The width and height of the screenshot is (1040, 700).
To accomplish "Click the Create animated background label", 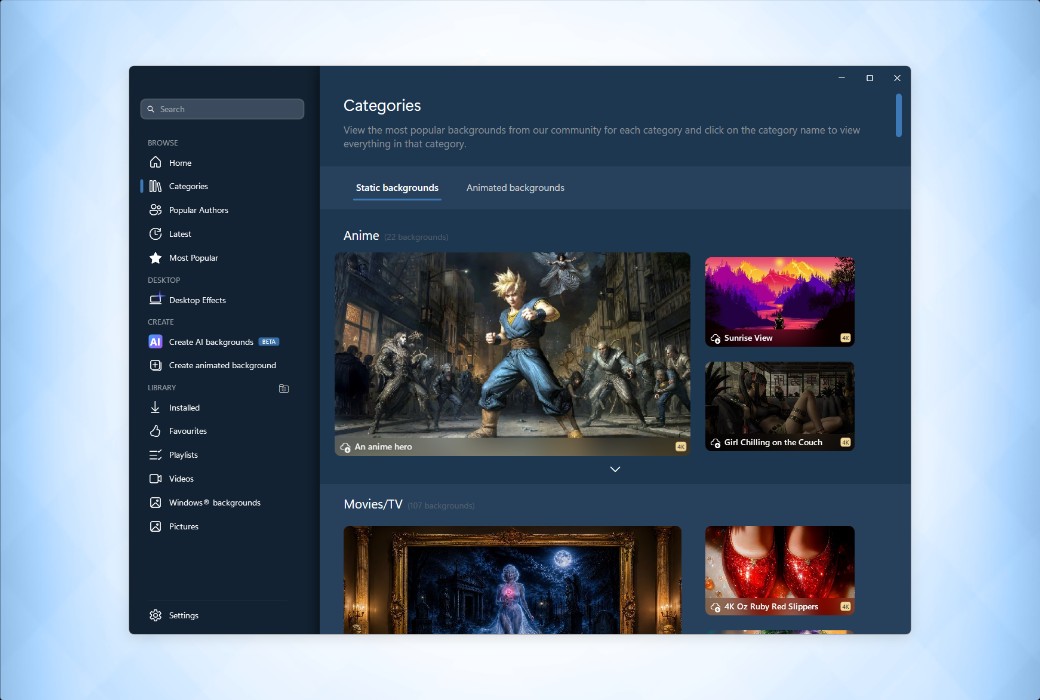I will click(x=222, y=365).
